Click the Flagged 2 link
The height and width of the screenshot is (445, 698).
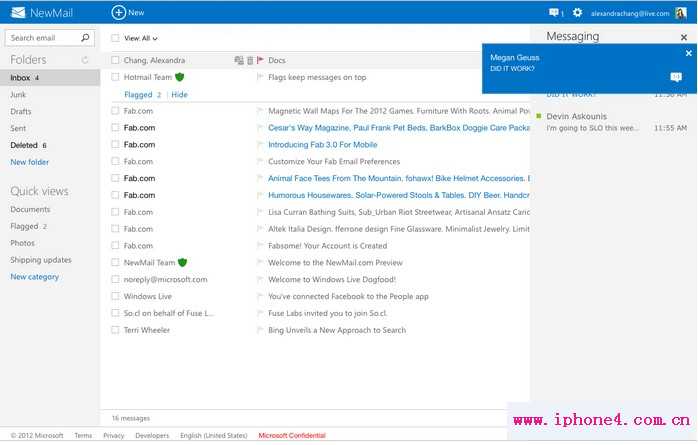pos(142,94)
